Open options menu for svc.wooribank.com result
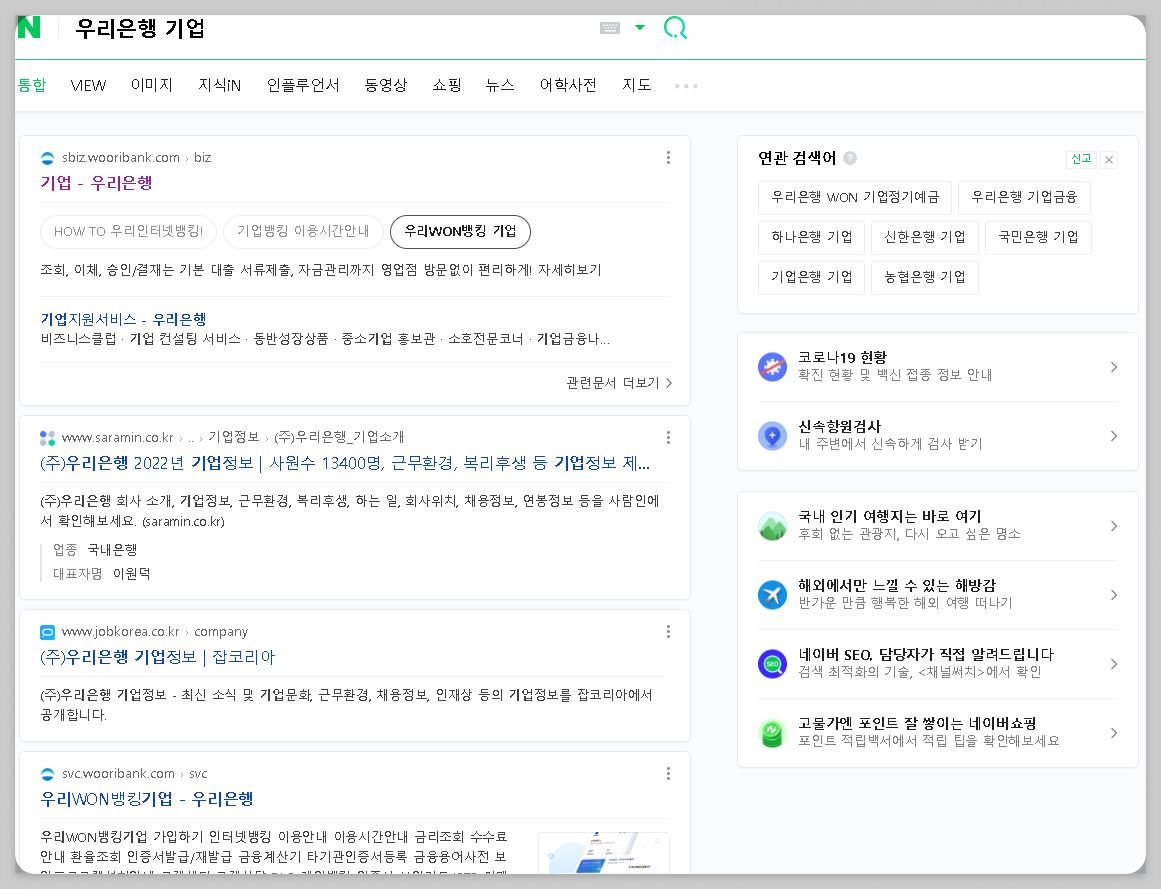Viewport: 1161px width, 889px height. pyautogui.click(x=668, y=774)
